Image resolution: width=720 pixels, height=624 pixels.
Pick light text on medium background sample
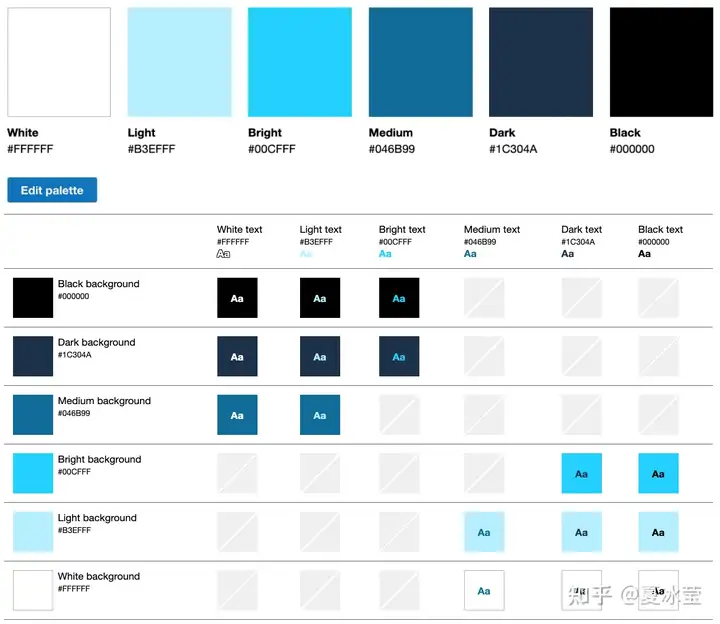(x=320, y=415)
